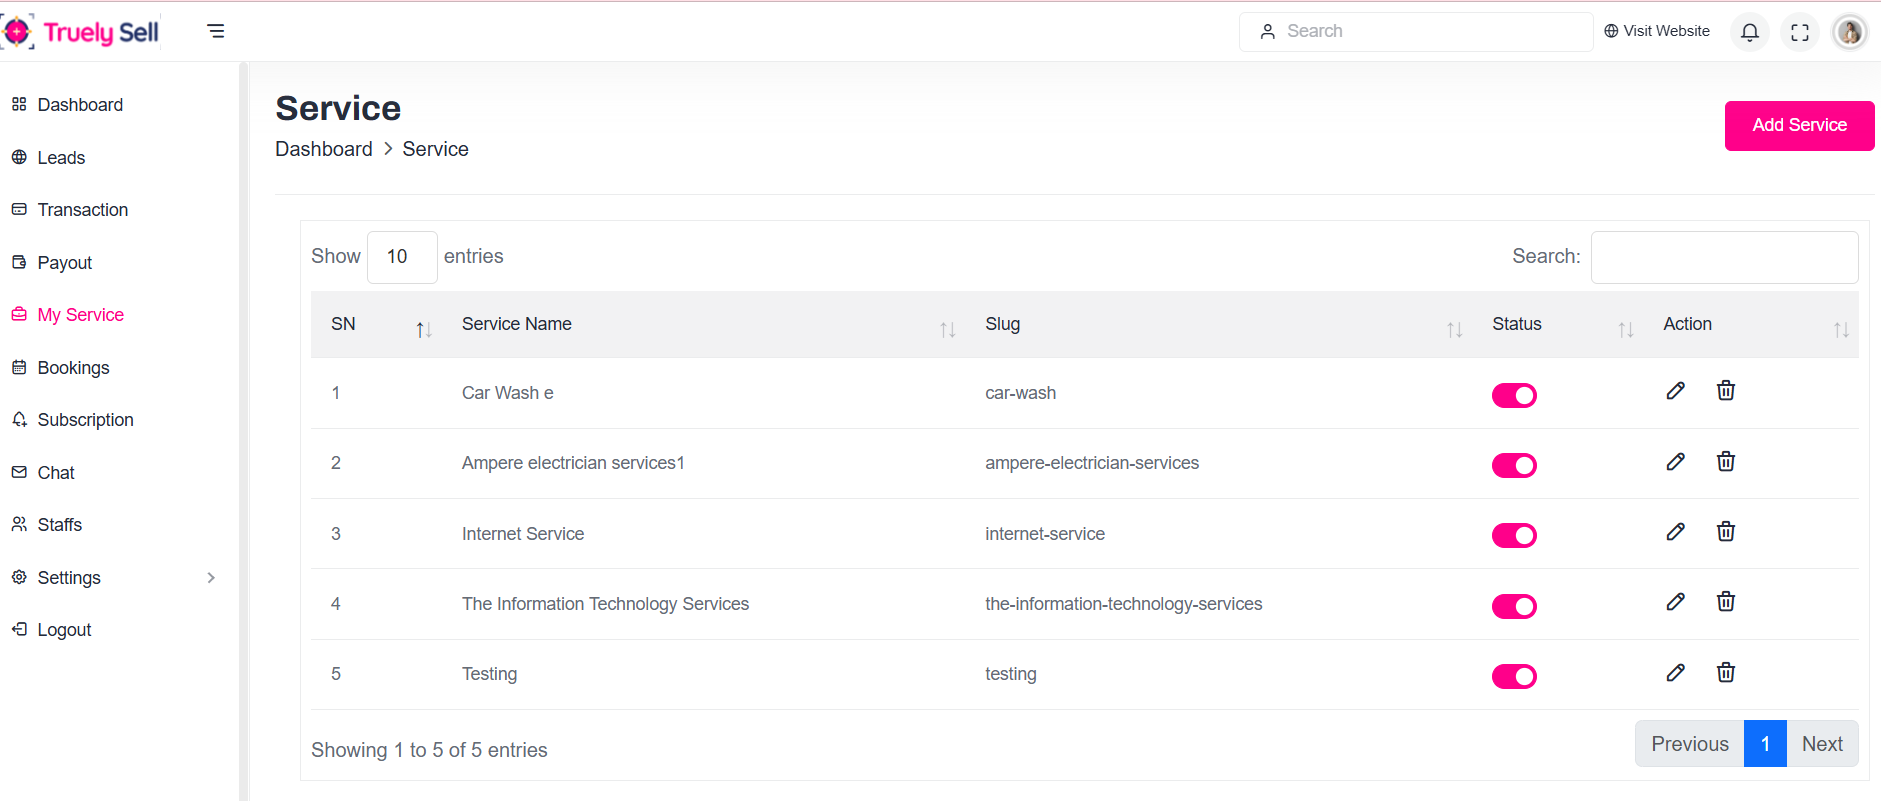
Task: Click the edit pencil for Car Wash e
Action: click(1675, 391)
